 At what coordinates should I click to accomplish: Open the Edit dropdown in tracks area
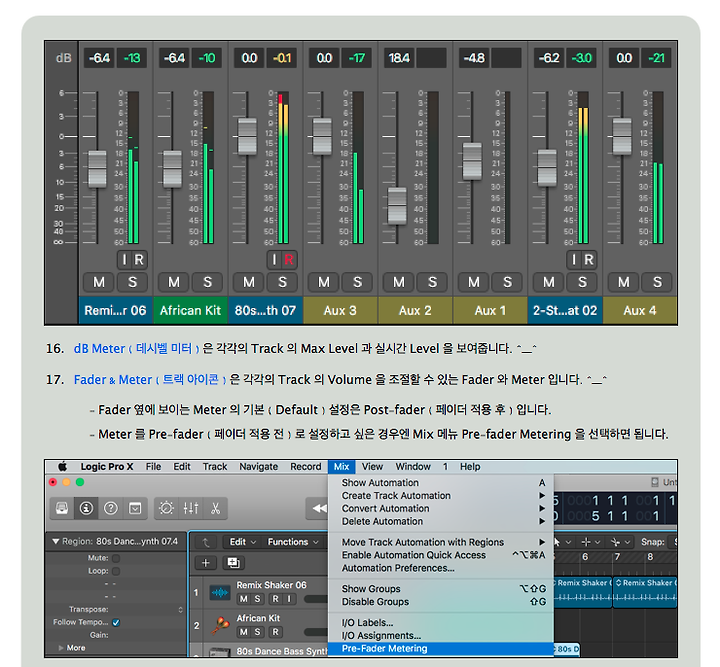point(242,542)
